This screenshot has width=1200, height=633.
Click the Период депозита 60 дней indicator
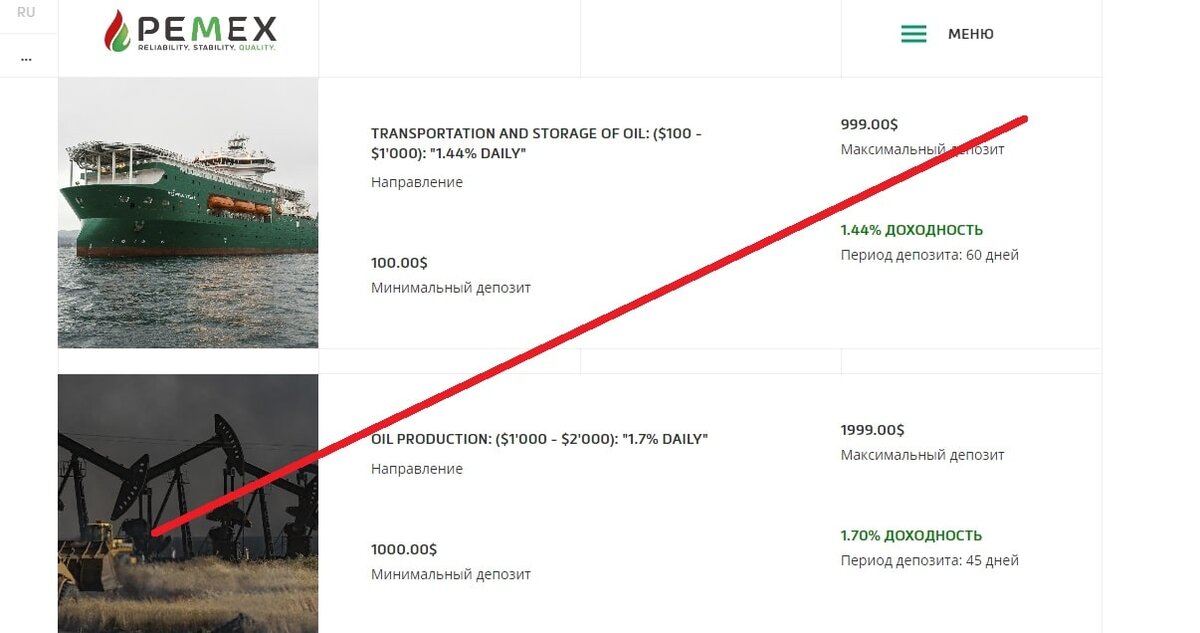[930, 255]
